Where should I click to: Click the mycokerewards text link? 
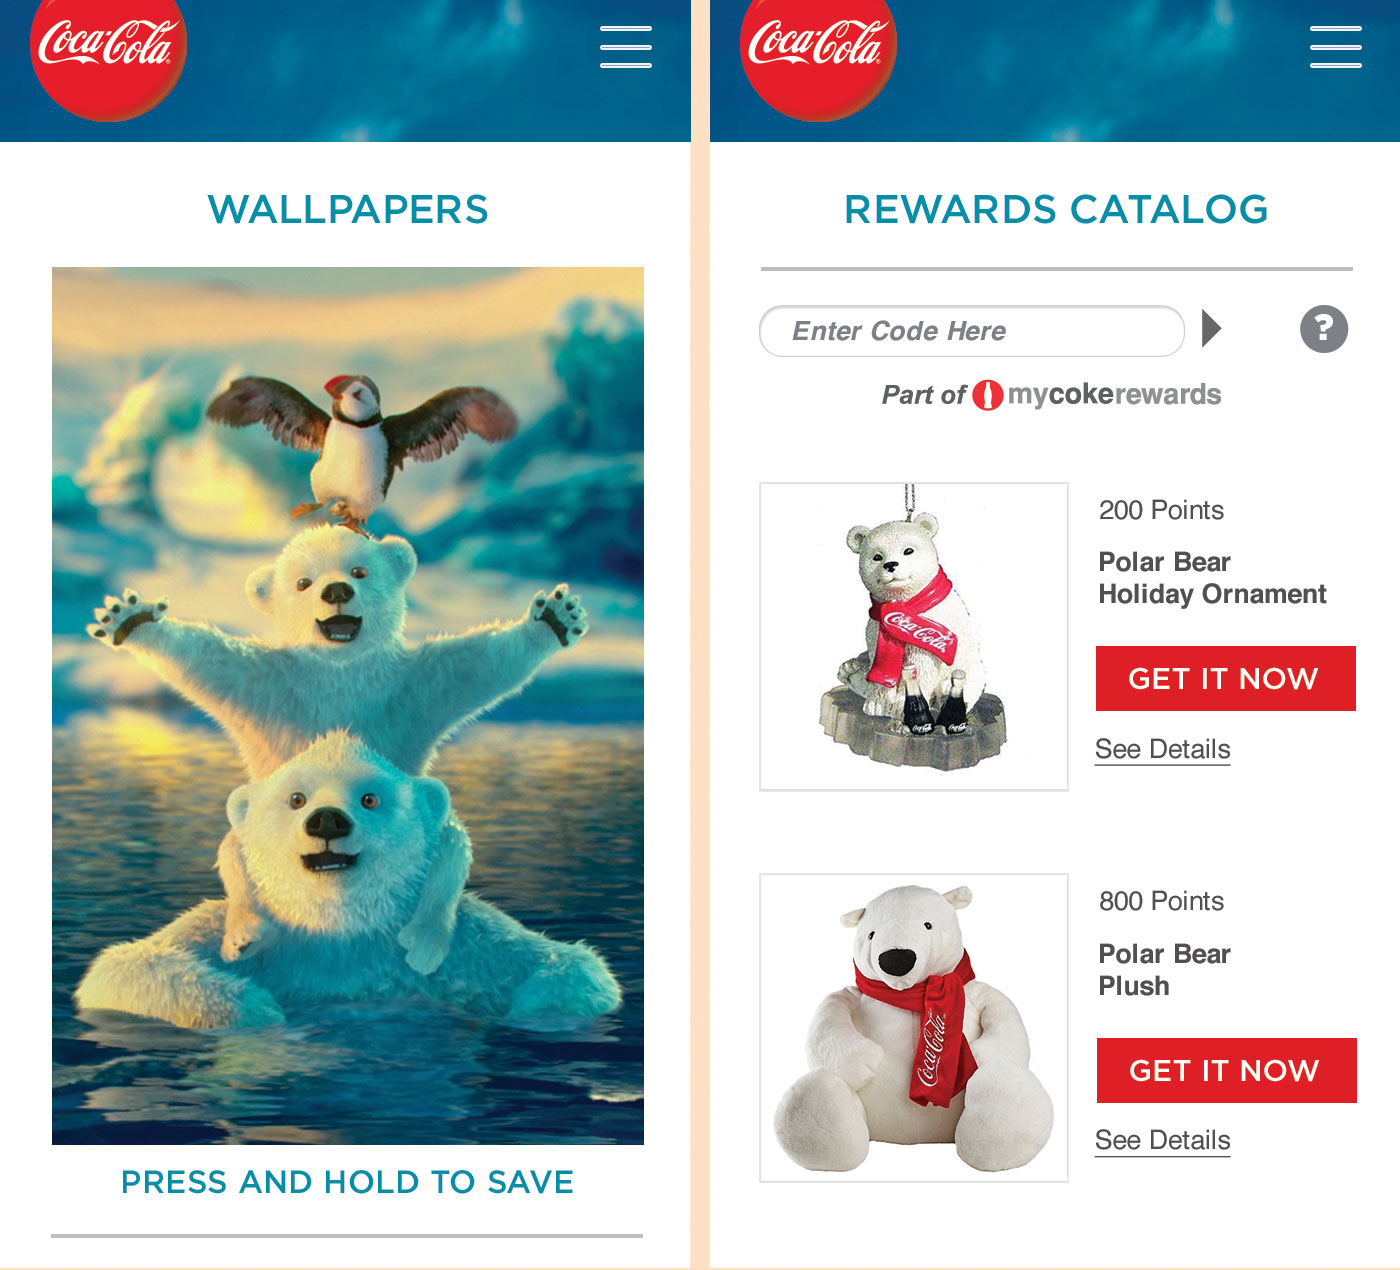pyautogui.click(x=1114, y=395)
